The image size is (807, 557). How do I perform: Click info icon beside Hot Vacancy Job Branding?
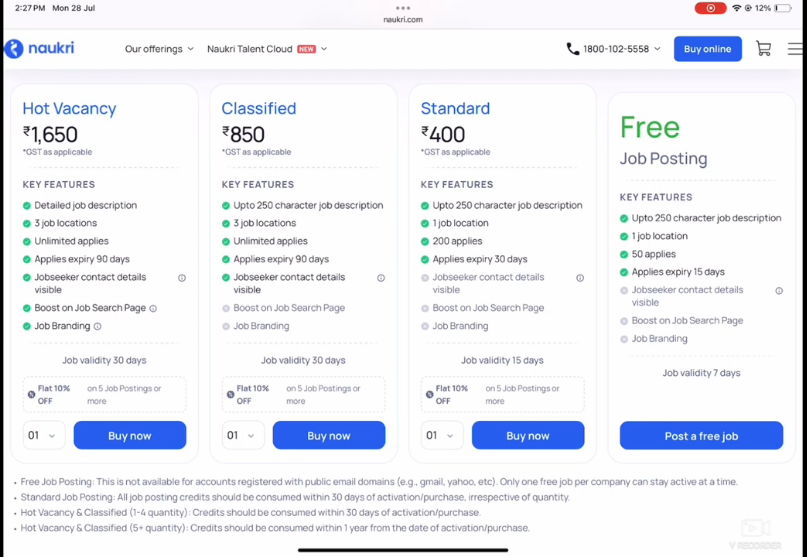(97, 326)
